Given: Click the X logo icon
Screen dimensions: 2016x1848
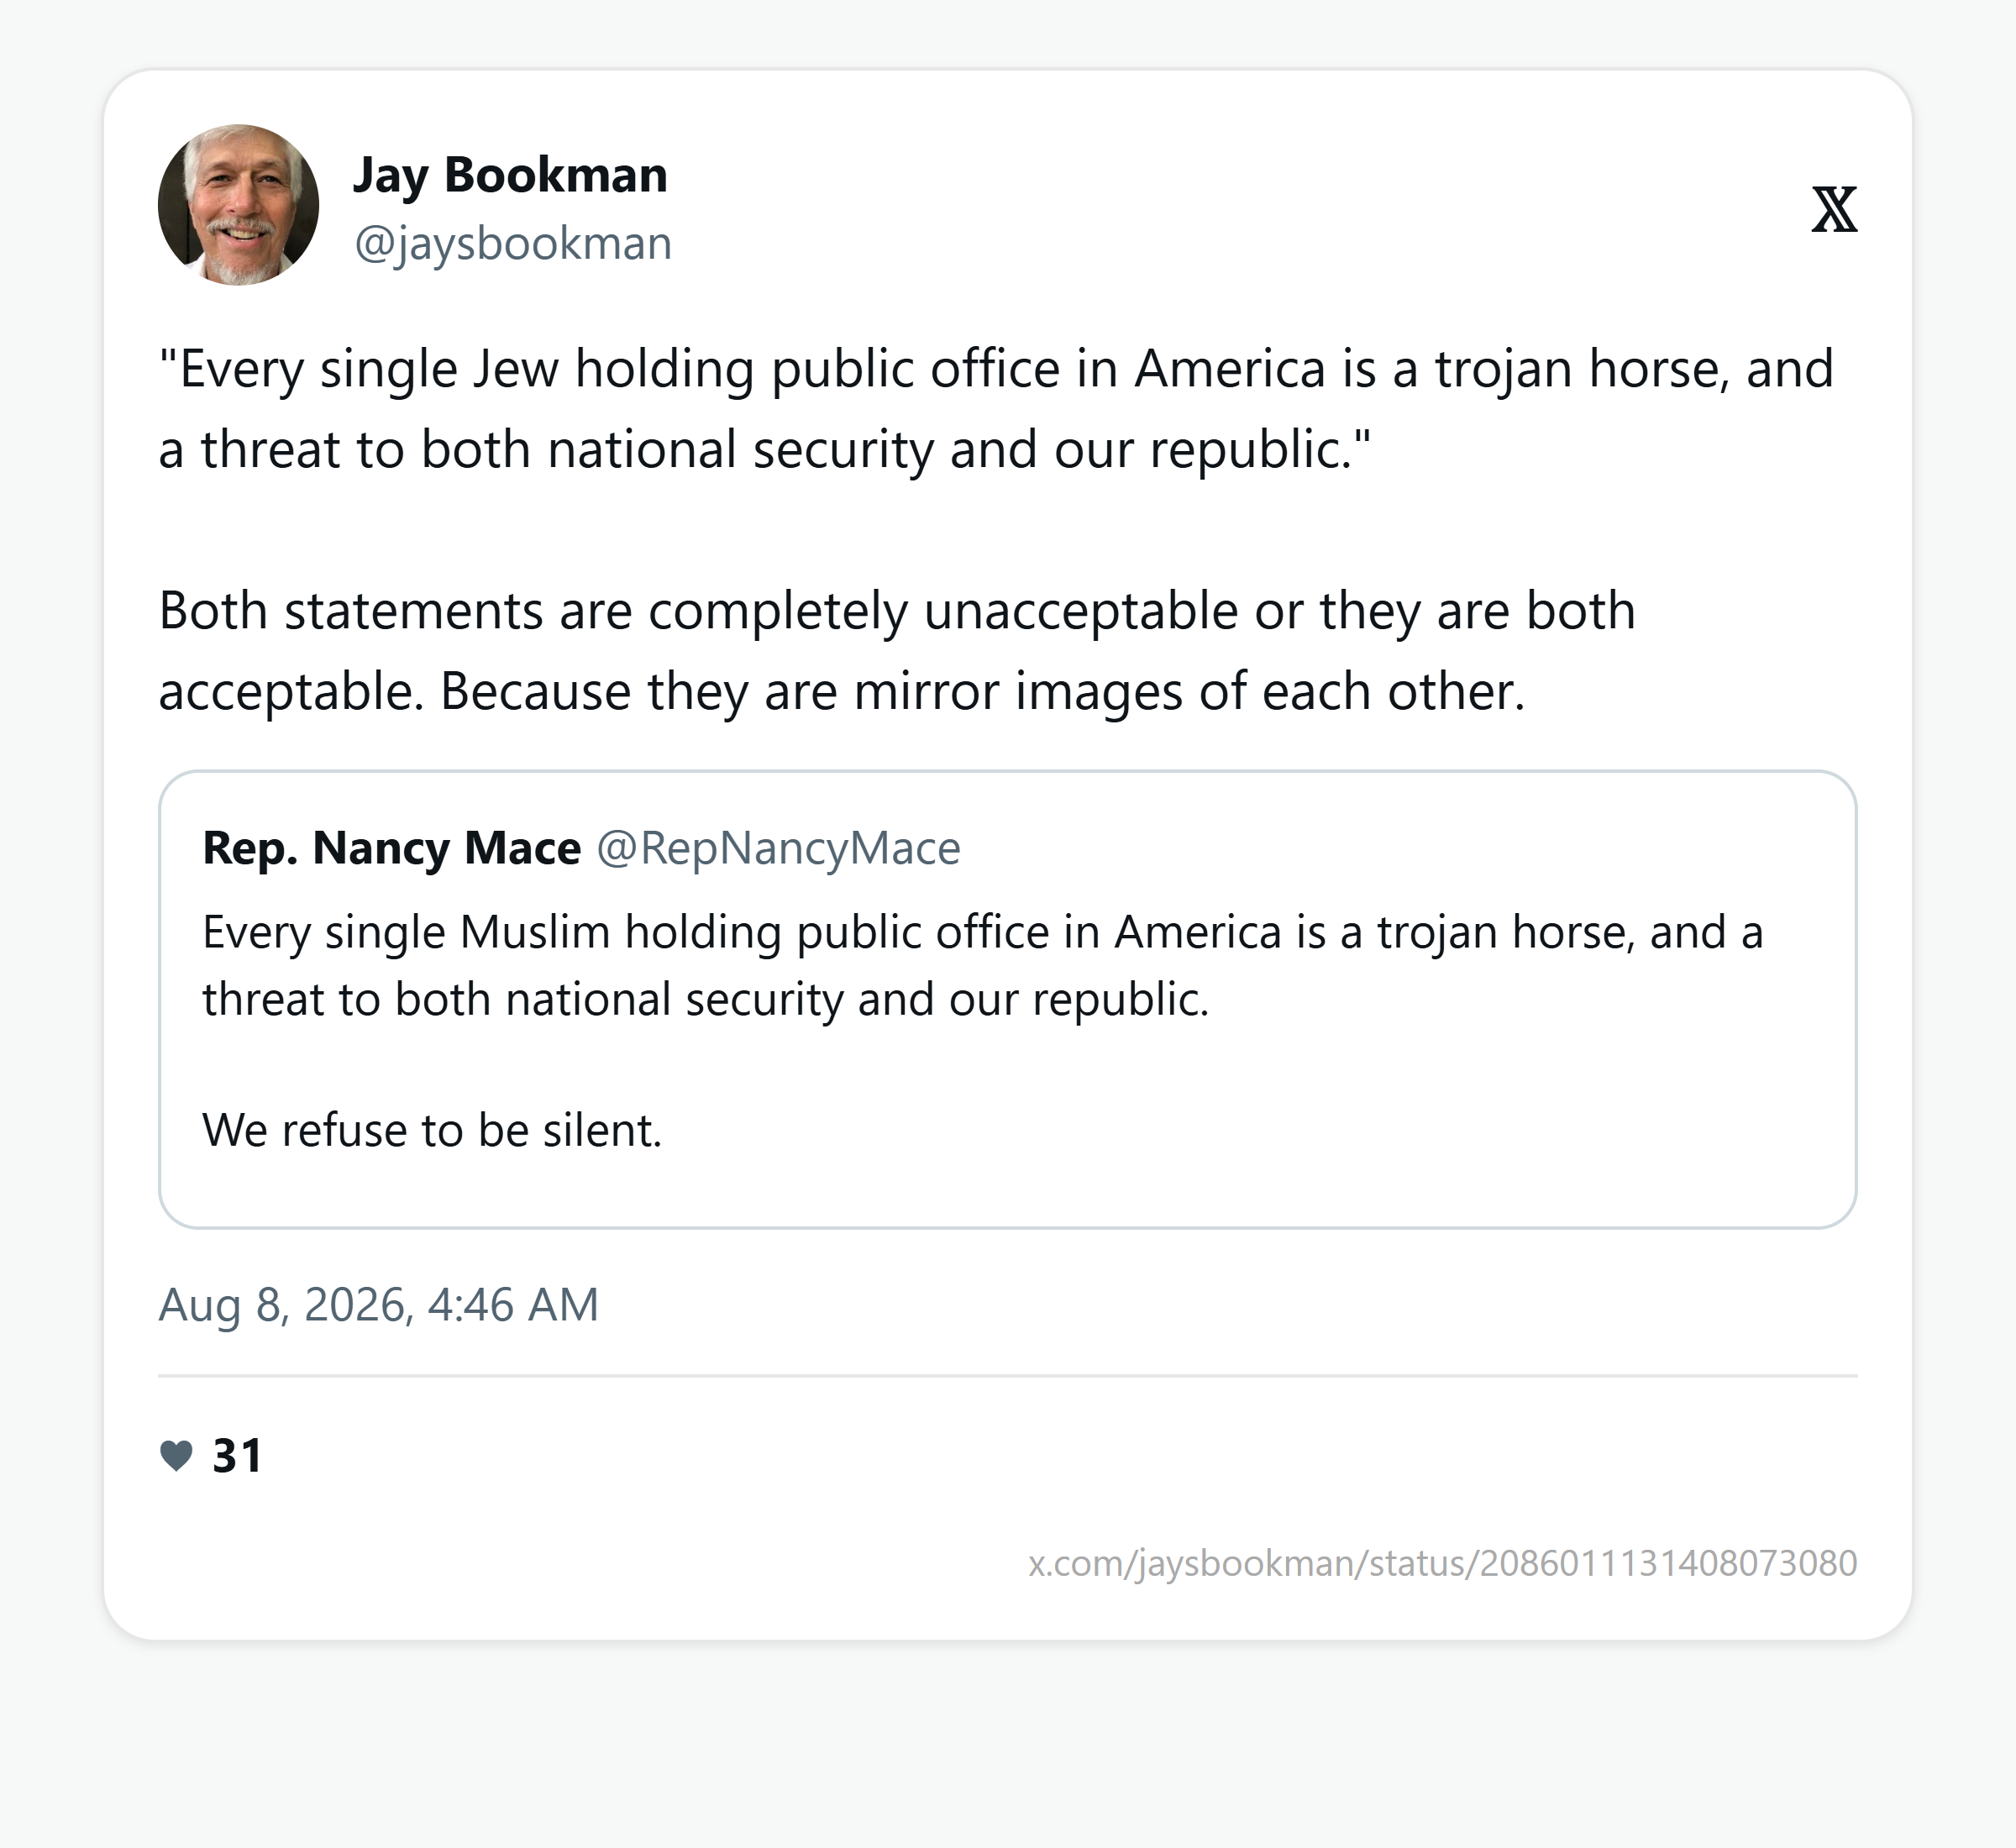Looking at the screenshot, I should coord(1834,210).
